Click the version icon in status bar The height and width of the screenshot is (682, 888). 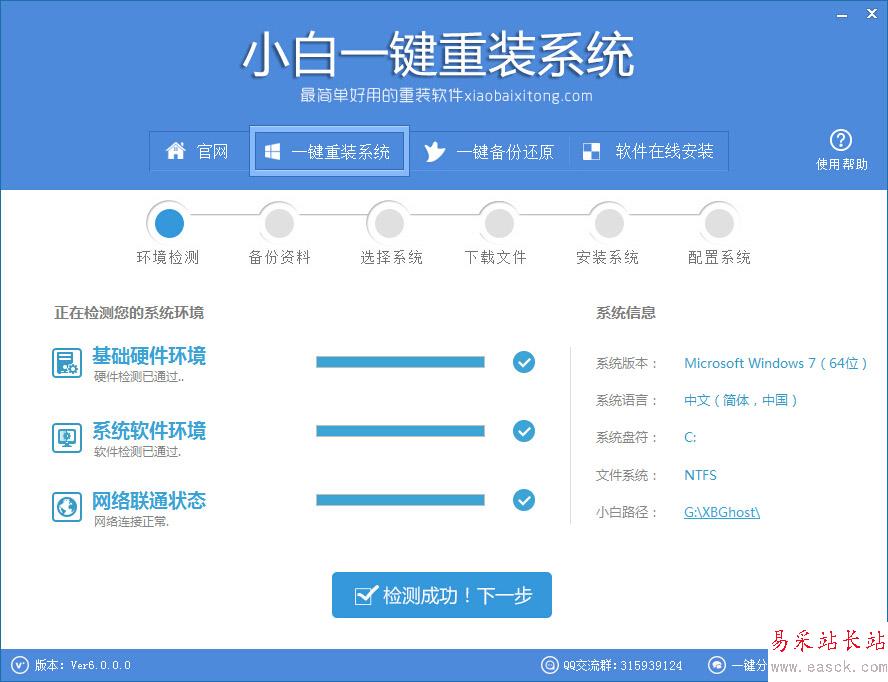[19, 665]
